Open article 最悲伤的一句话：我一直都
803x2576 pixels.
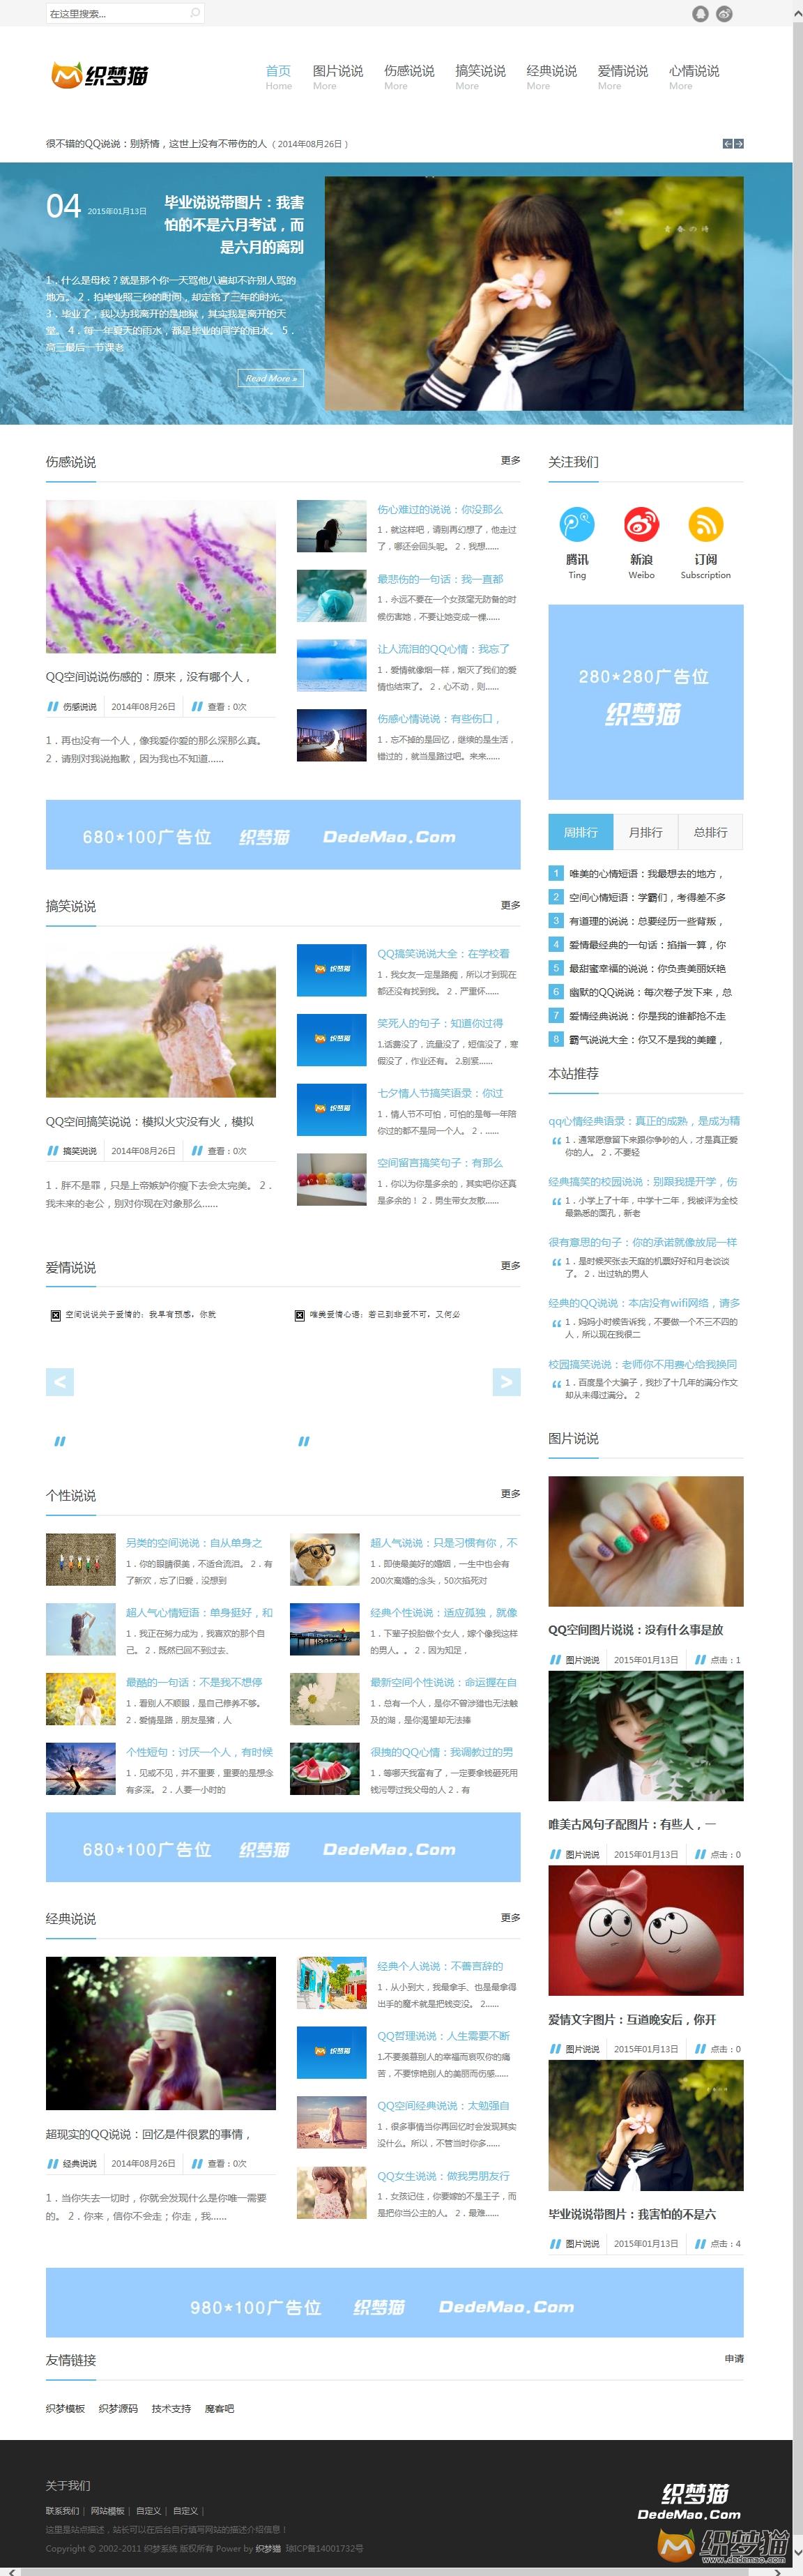pyautogui.click(x=439, y=579)
